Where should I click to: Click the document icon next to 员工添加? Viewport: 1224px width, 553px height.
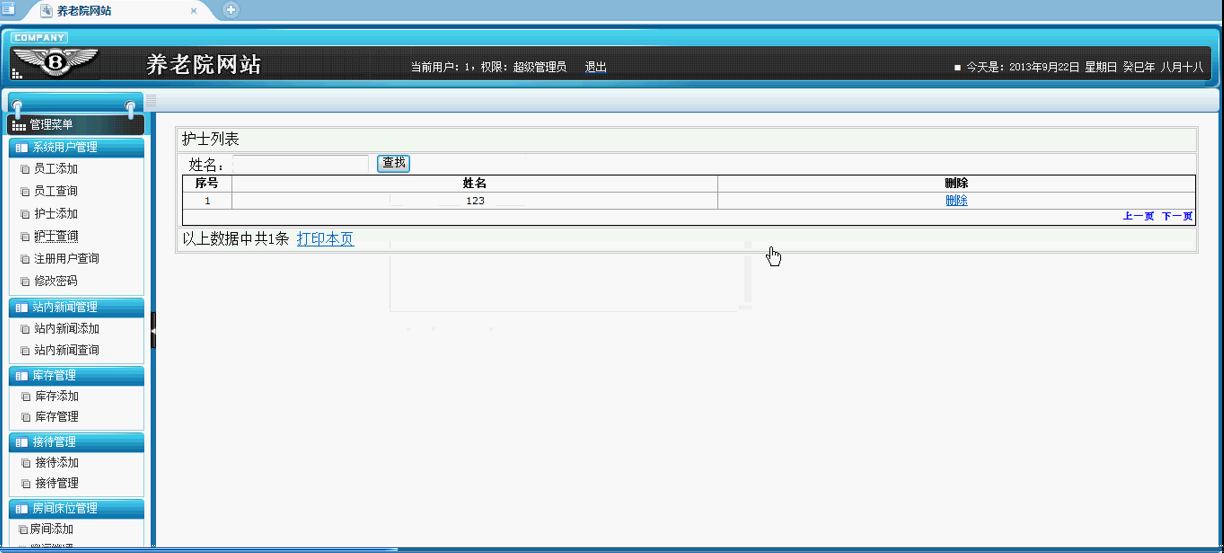click(26, 169)
